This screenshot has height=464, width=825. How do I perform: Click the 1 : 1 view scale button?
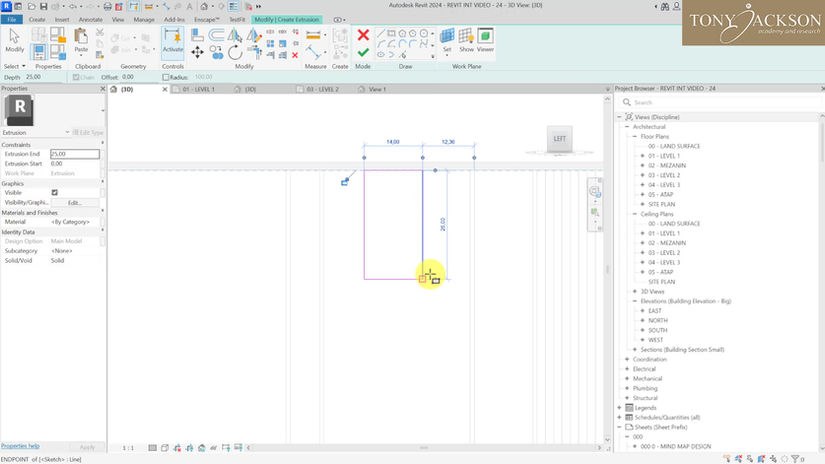click(128, 448)
